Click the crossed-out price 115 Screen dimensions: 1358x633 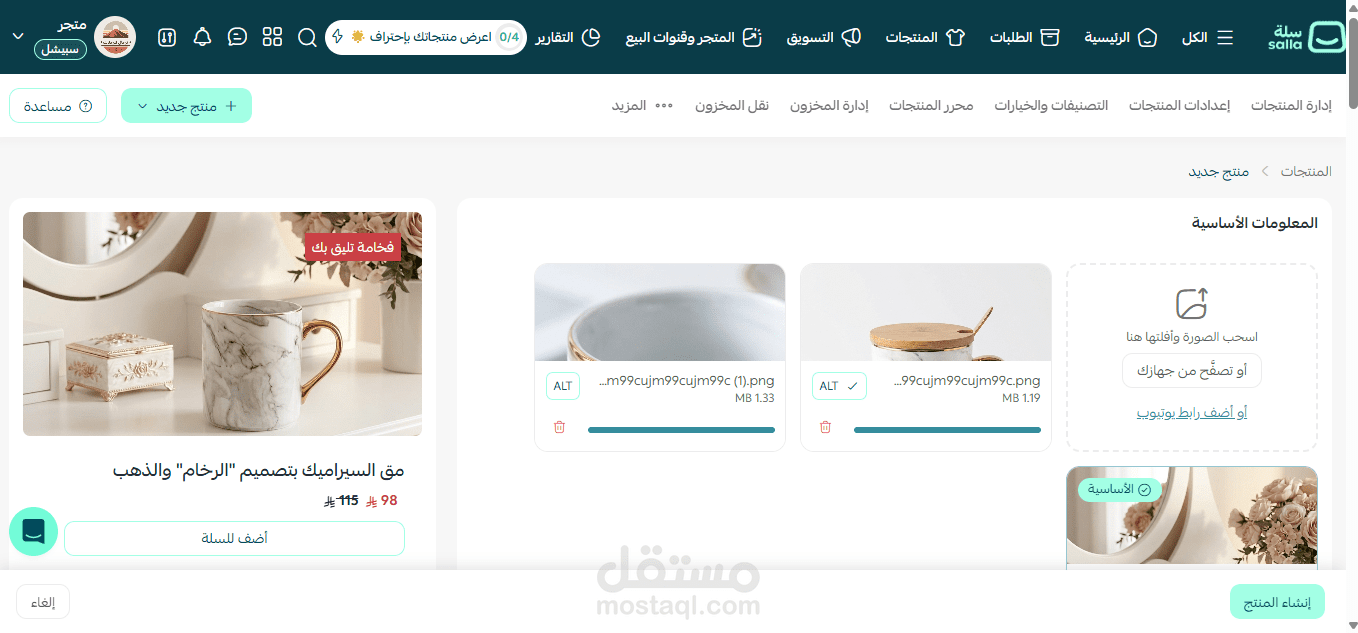(341, 501)
